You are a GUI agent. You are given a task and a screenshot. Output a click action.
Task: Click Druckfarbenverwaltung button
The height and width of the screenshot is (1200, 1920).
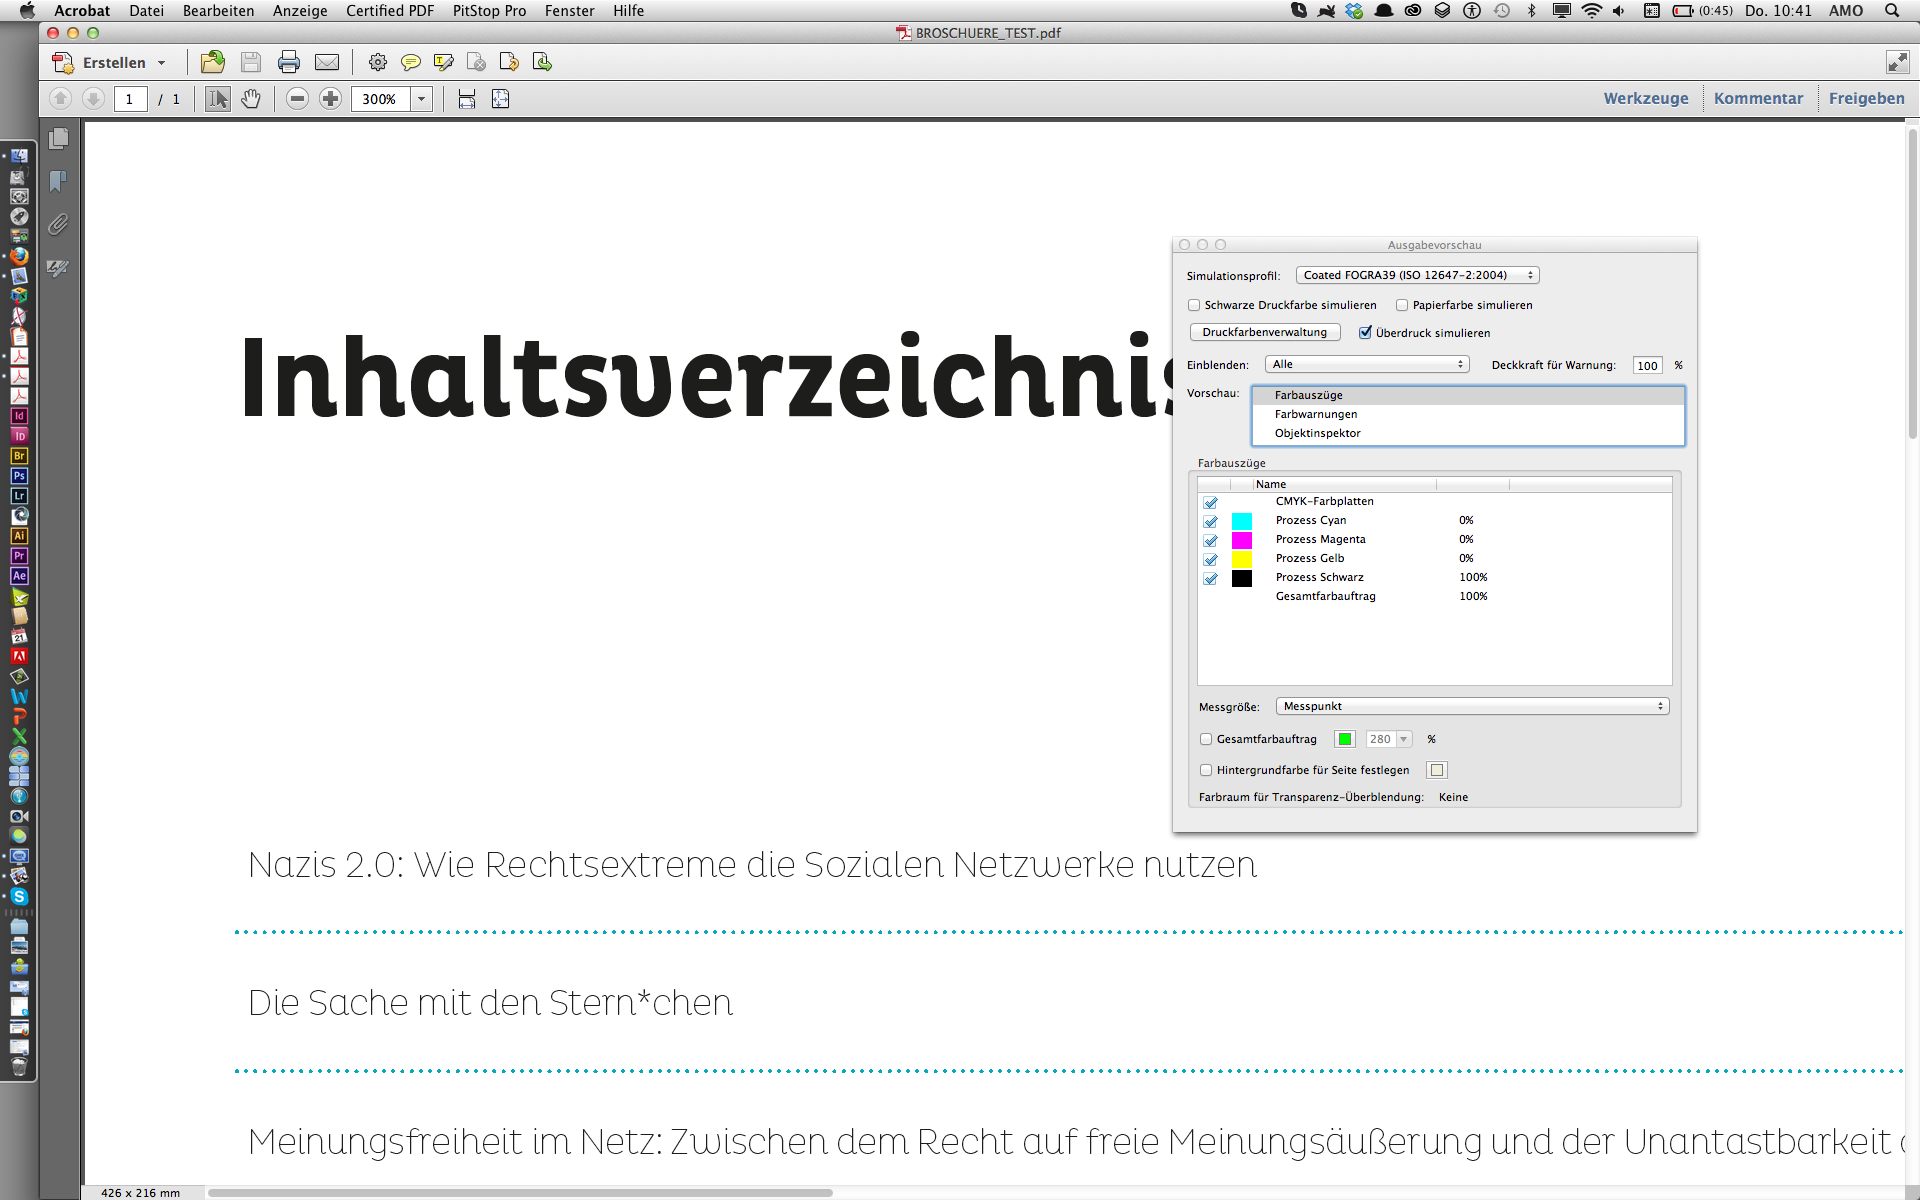(x=1265, y=332)
